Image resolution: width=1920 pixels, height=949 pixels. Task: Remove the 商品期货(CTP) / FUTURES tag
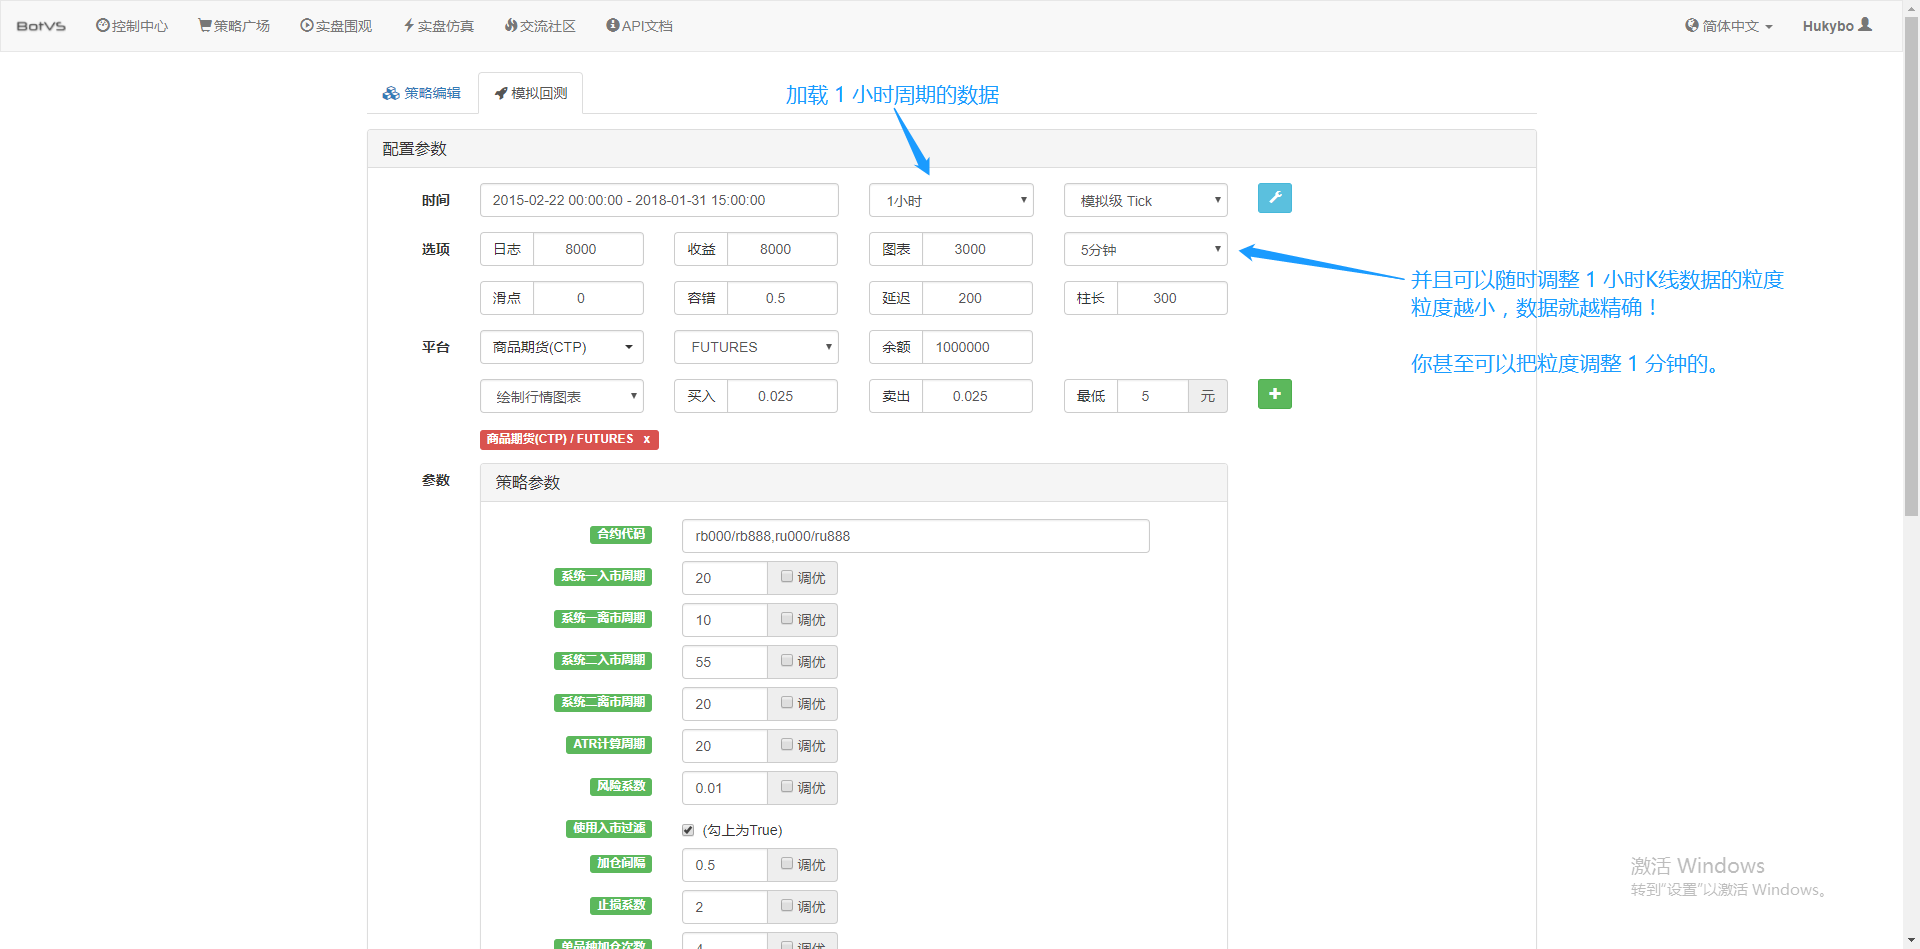click(647, 439)
